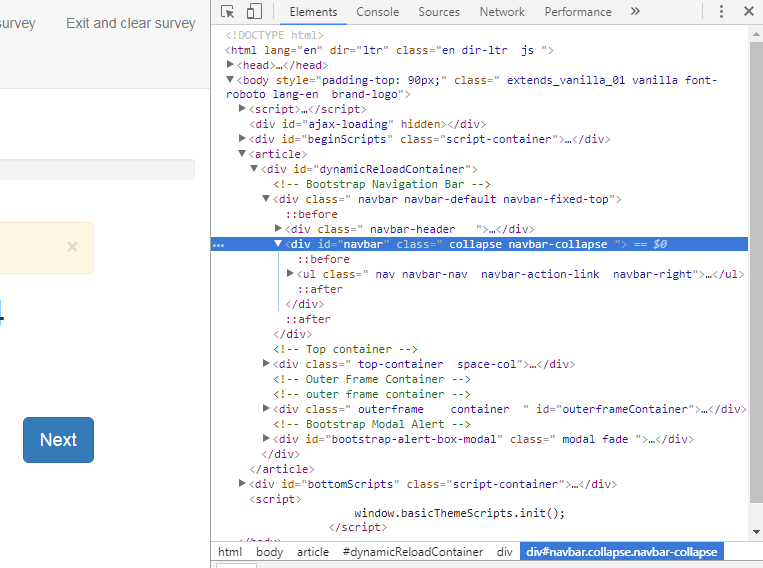Open the Performance tab
Image resolution: width=763 pixels, height=568 pixels.
[578, 12]
